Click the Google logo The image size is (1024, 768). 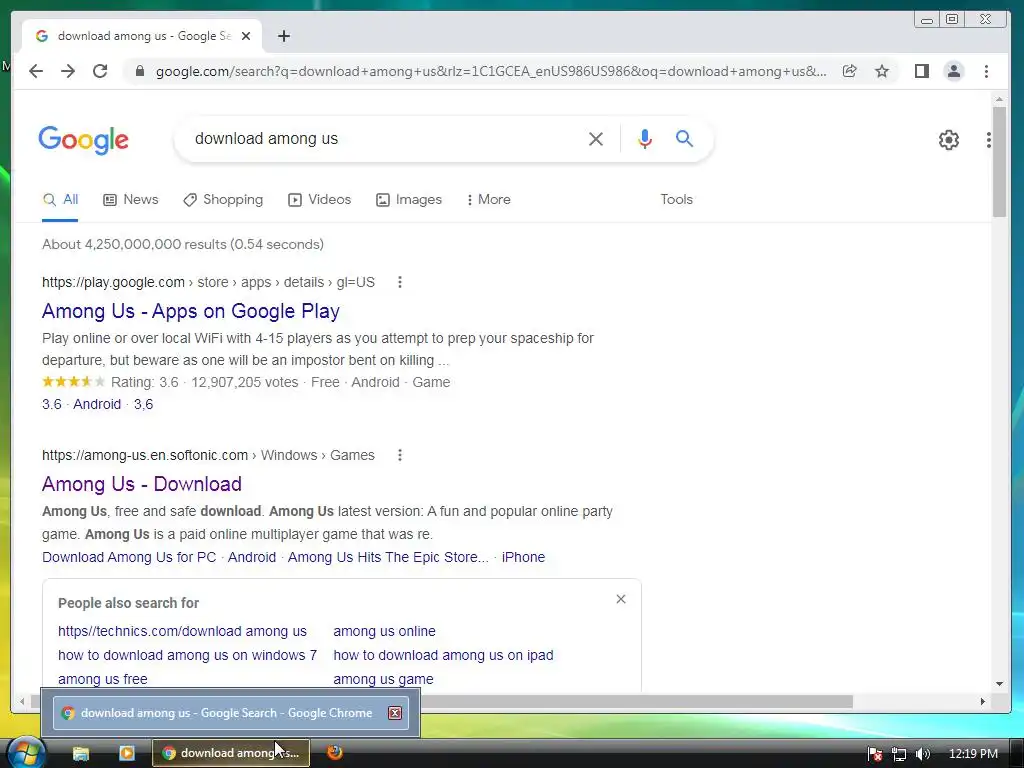tap(84, 140)
